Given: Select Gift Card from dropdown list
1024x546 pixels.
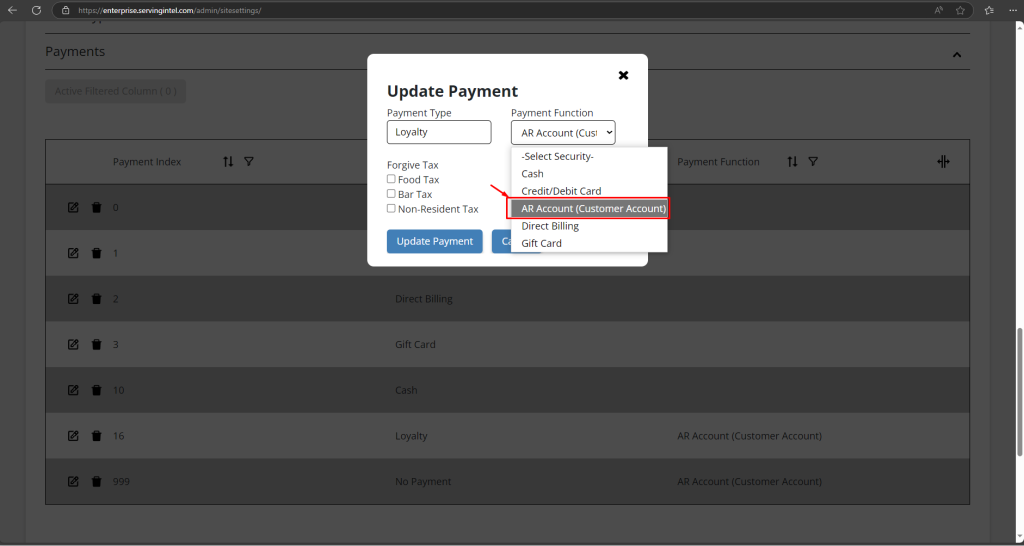Looking at the screenshot, I should click(589, 243).
